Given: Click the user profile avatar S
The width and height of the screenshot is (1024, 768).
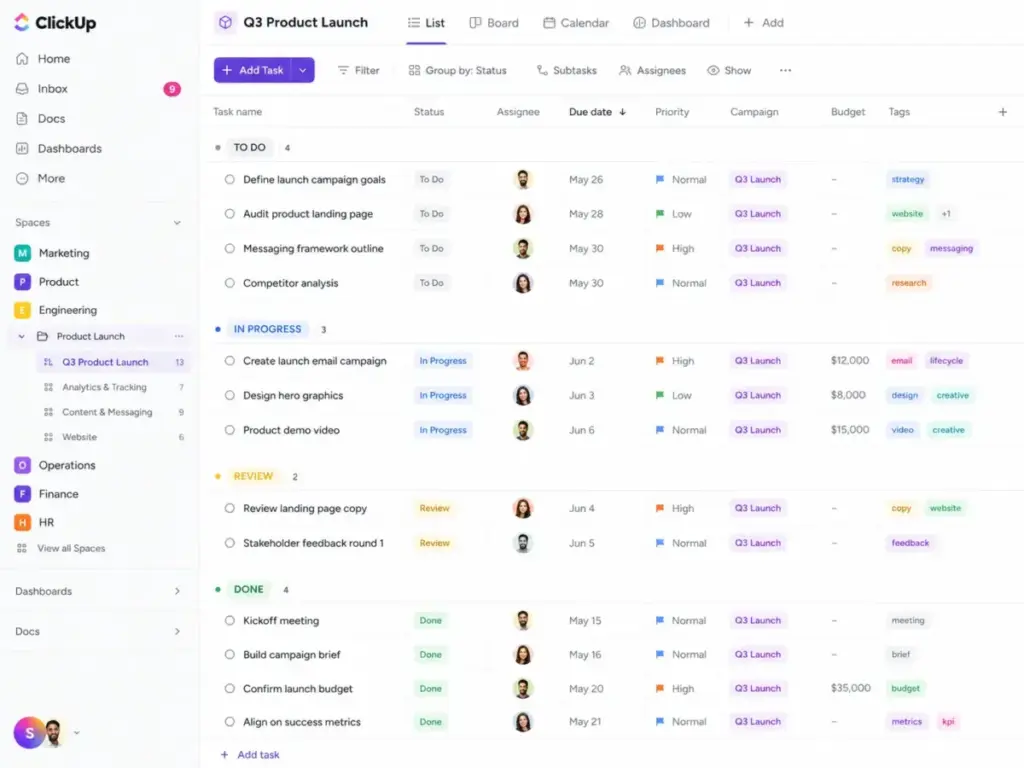Looking at the screenshot, I should (29, 733).
